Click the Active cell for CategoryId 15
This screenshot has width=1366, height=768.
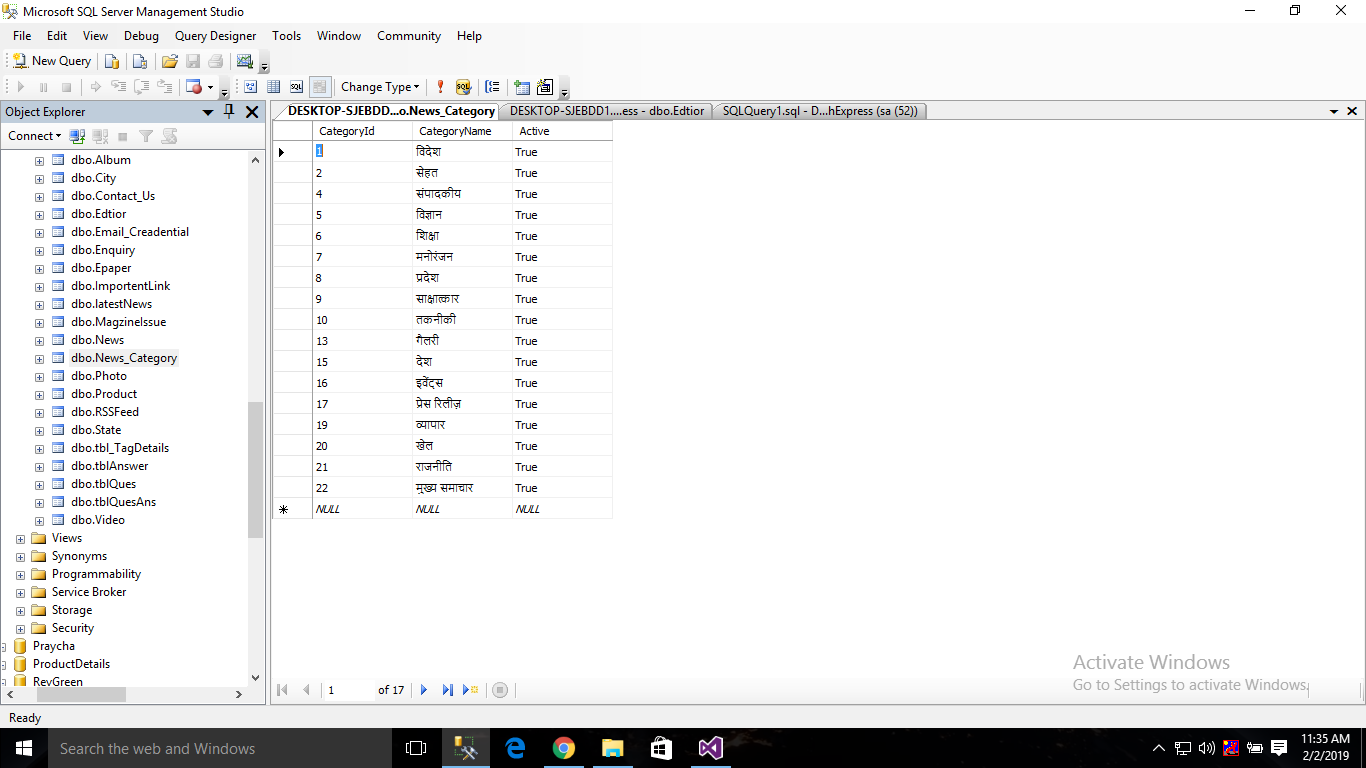pyautogui.click(x=562, y=362)
